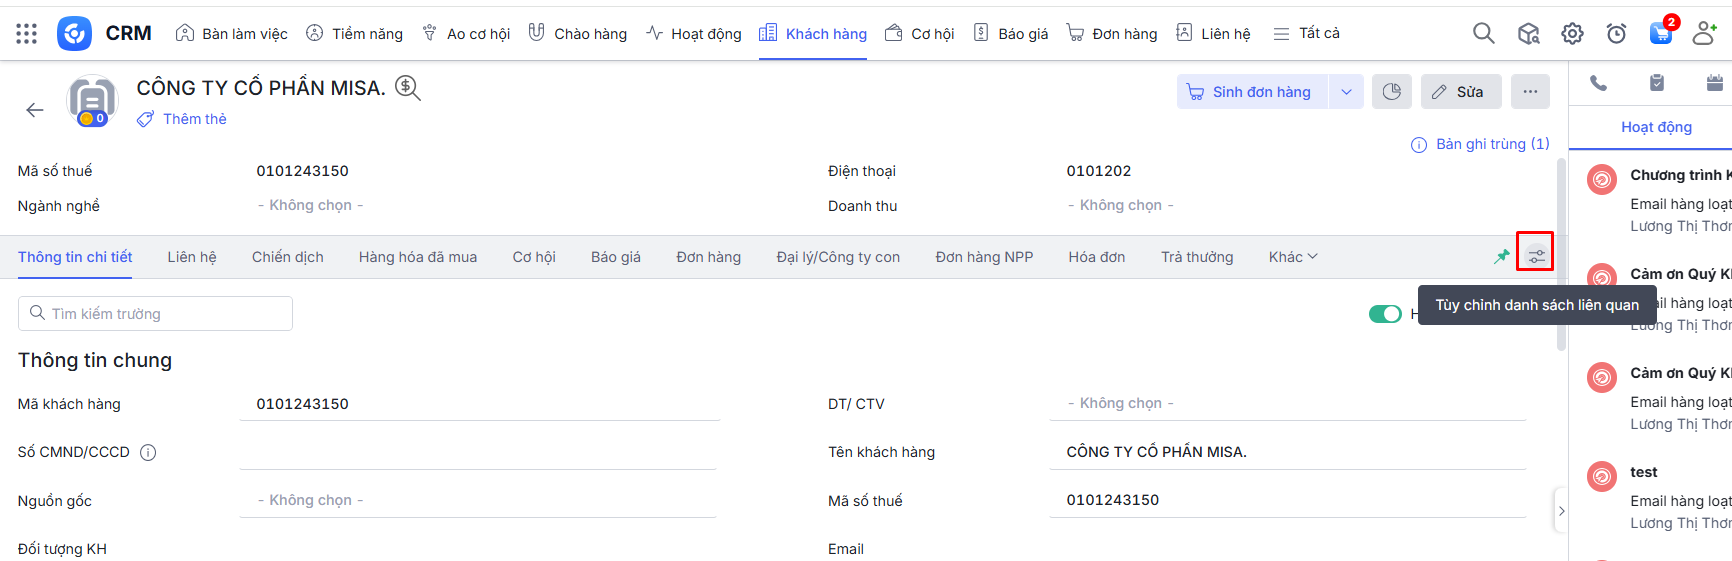The height and width of the screenshot is (561, 1732).
Task: Collapse the right activity panel chevron
Action: click(x=1561, y=511)
